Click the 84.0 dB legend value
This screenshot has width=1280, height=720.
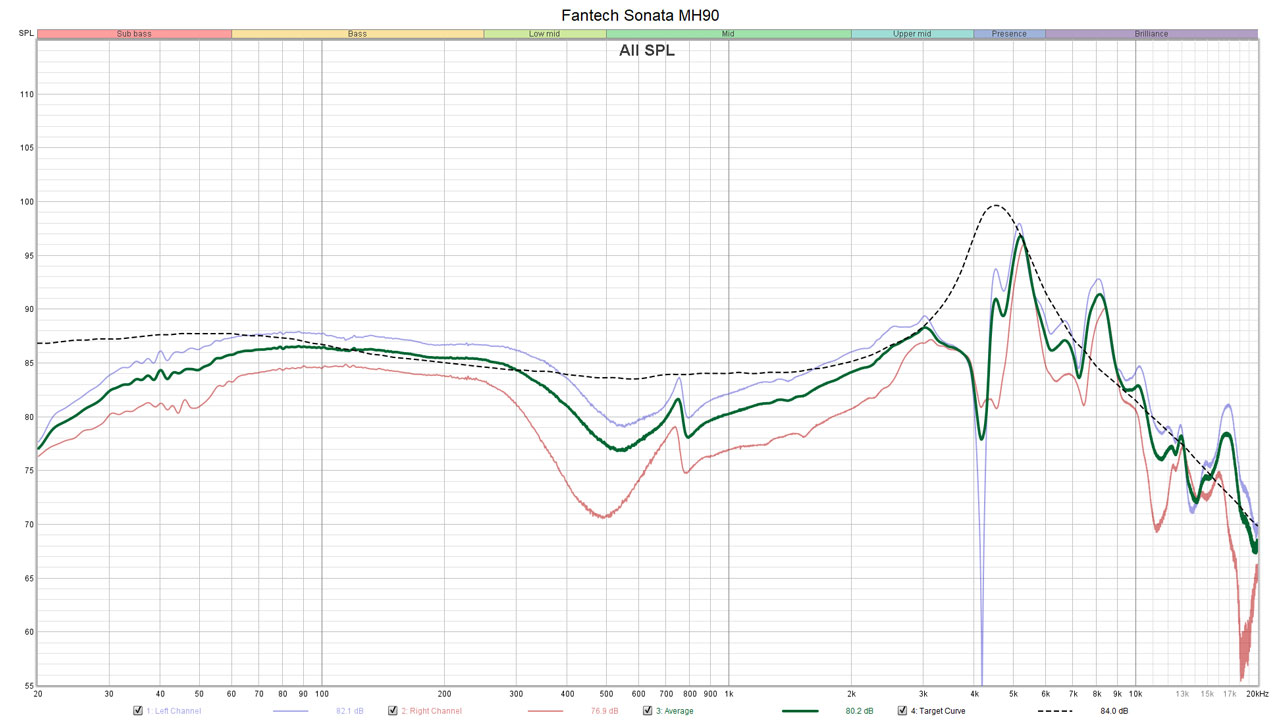tap(1114, 711)
